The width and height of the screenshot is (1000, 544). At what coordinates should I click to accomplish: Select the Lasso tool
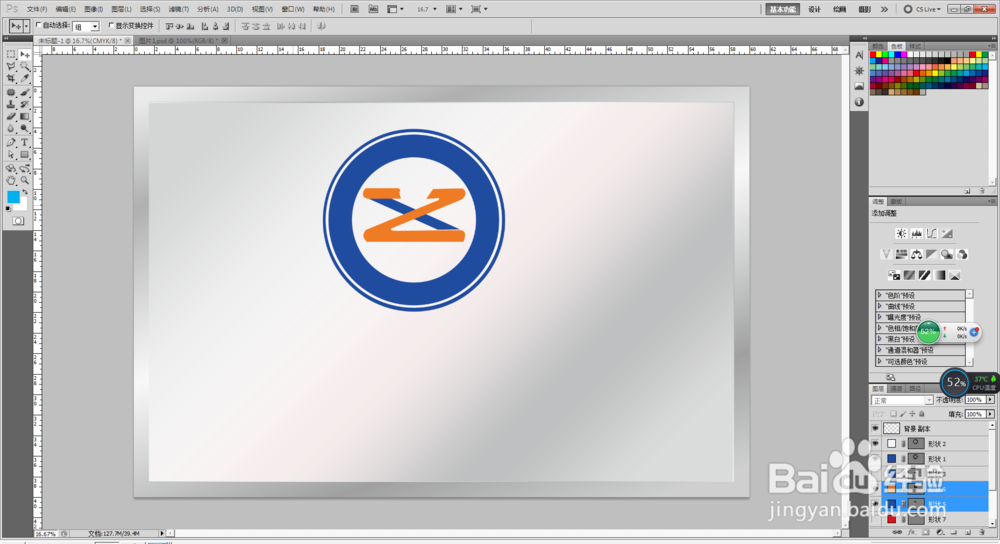[11, 66]
